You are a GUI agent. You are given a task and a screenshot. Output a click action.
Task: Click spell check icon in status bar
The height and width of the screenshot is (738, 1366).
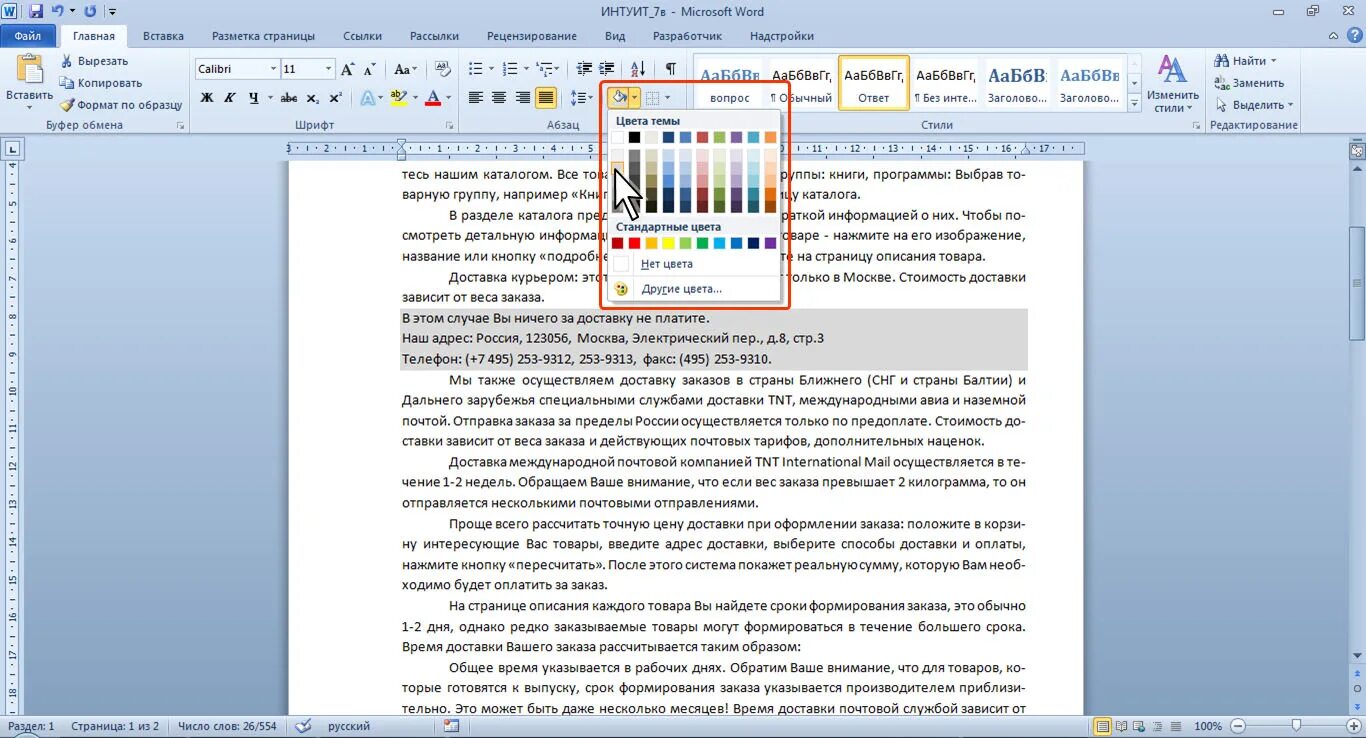pos(303,726)
